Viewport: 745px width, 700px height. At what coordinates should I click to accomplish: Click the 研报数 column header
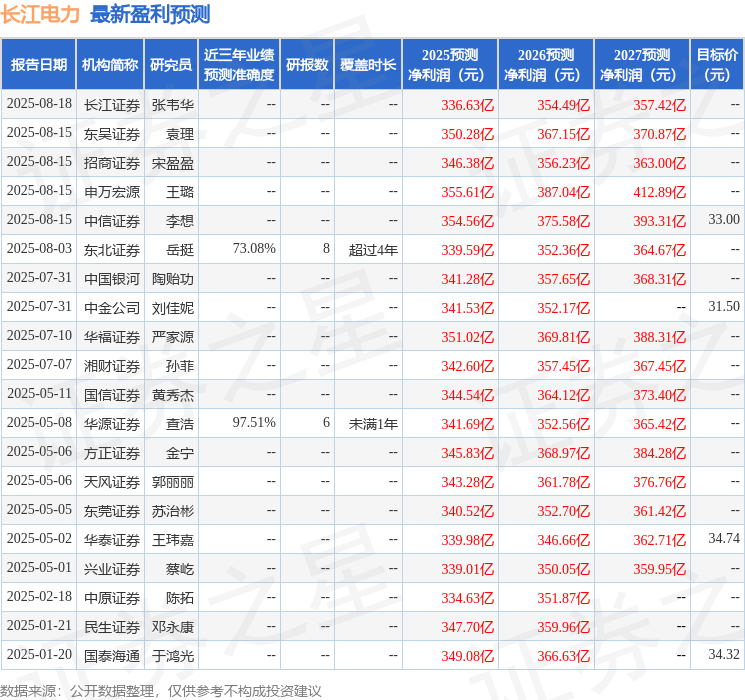tap(307, 65)
